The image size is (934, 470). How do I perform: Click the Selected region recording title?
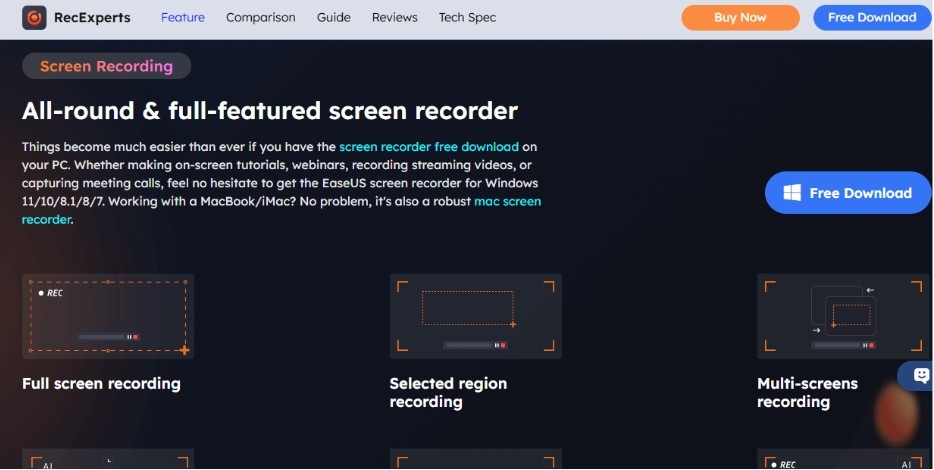click(x=448, y=393)
